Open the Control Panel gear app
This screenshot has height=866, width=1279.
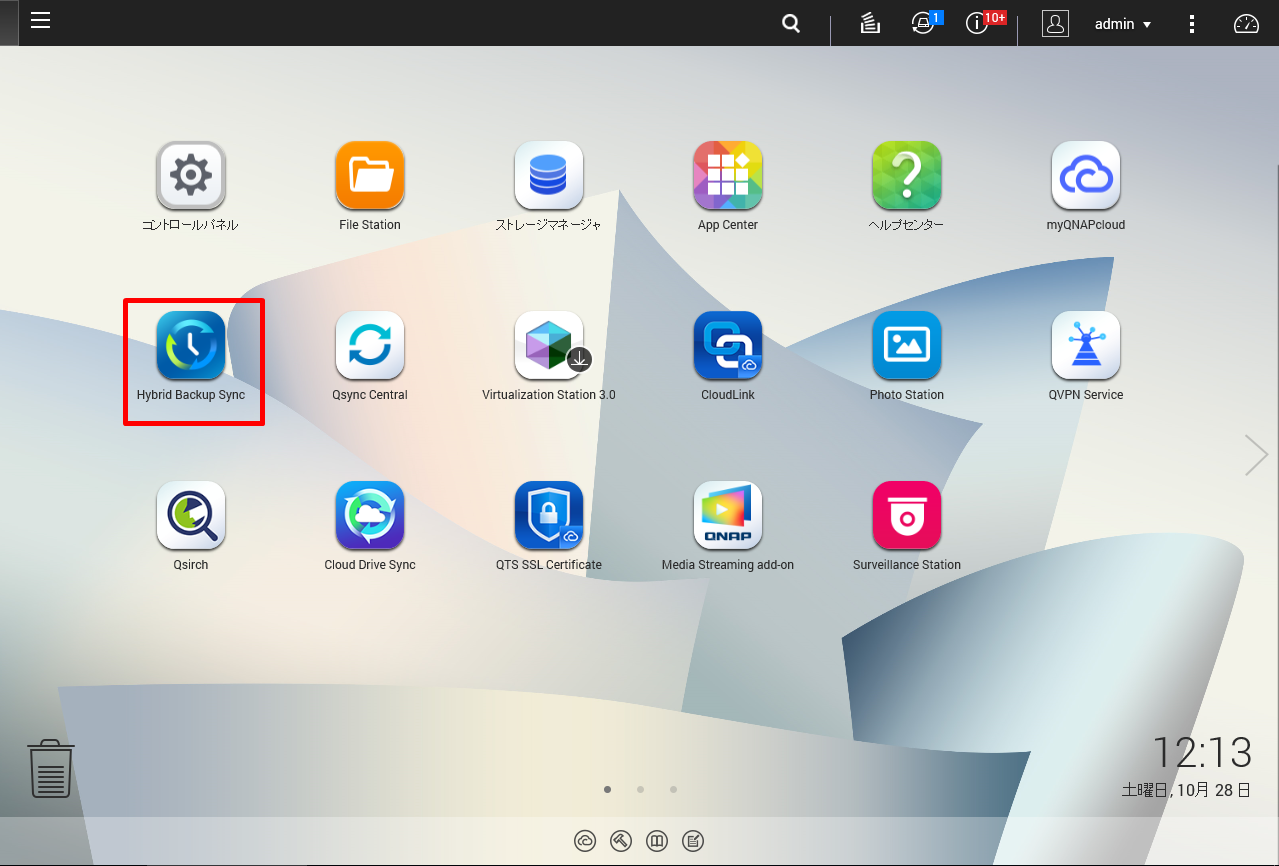point(191,176)
